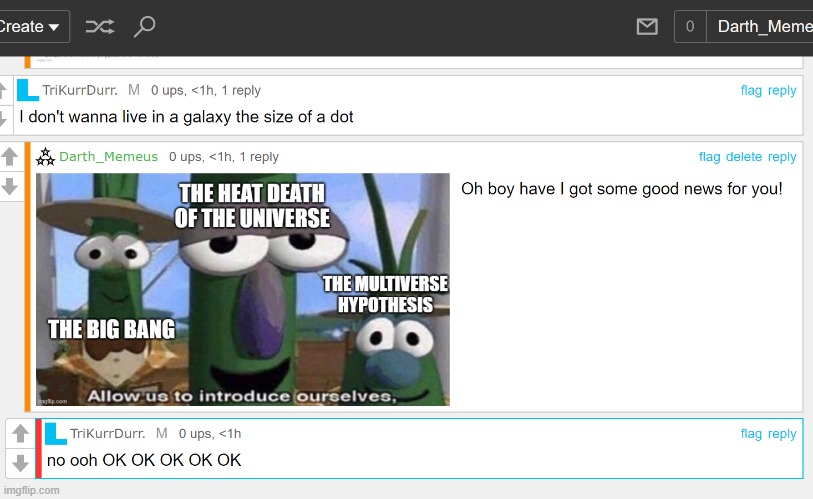Open the VeggieTales meme image

click(243, 289)
